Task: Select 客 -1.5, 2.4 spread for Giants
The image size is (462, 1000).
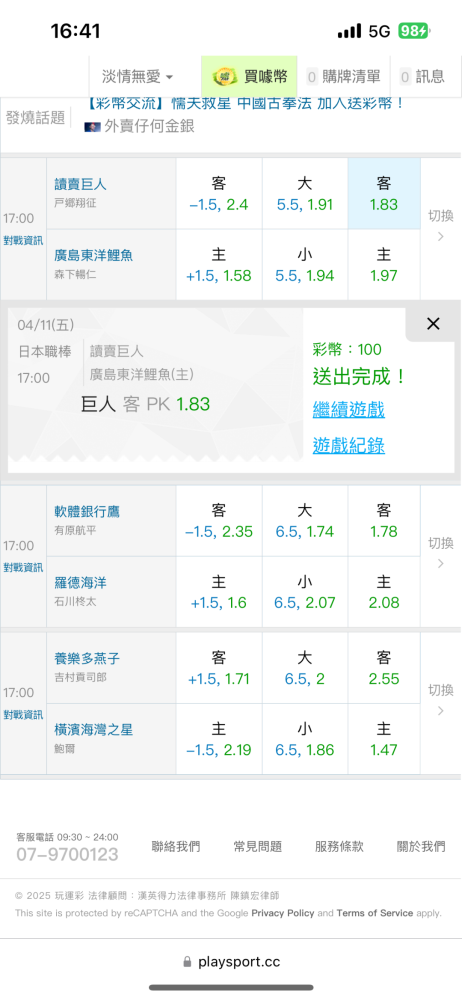Action: point(219,194)
